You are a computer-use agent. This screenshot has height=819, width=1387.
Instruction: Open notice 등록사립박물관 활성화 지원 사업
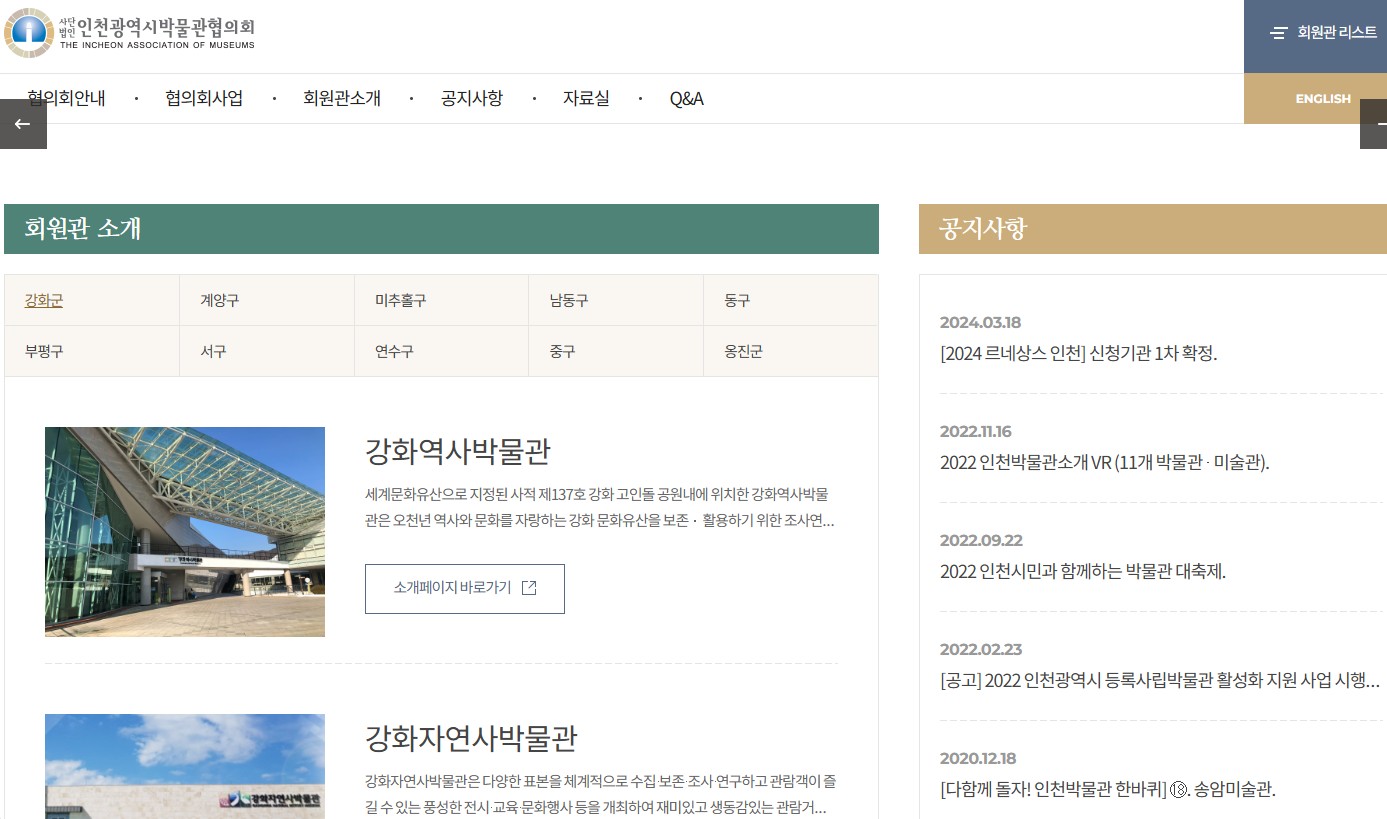[1160, 680]
